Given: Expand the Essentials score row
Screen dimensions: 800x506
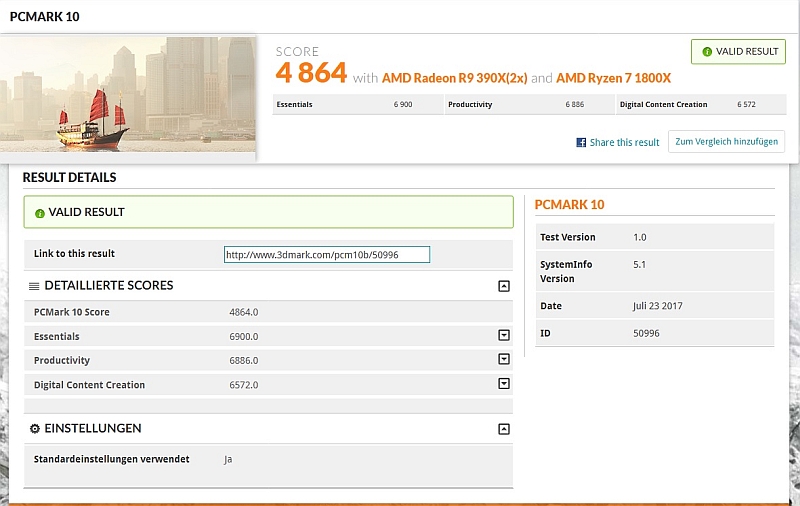Looking at the screenshot, I should [504, 335].
